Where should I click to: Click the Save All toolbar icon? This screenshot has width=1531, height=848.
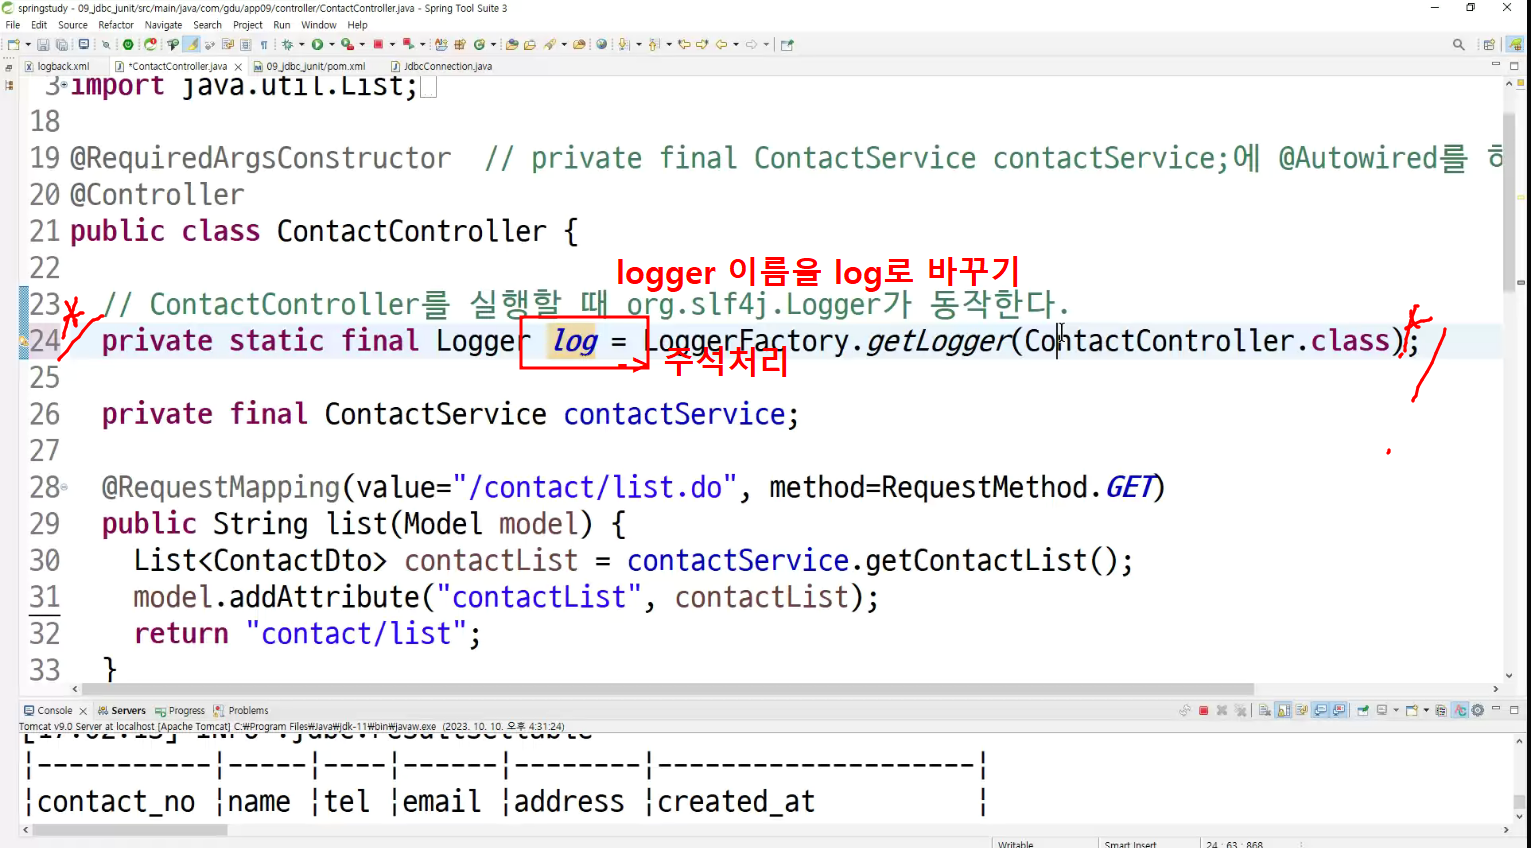(x=61, y=44)
